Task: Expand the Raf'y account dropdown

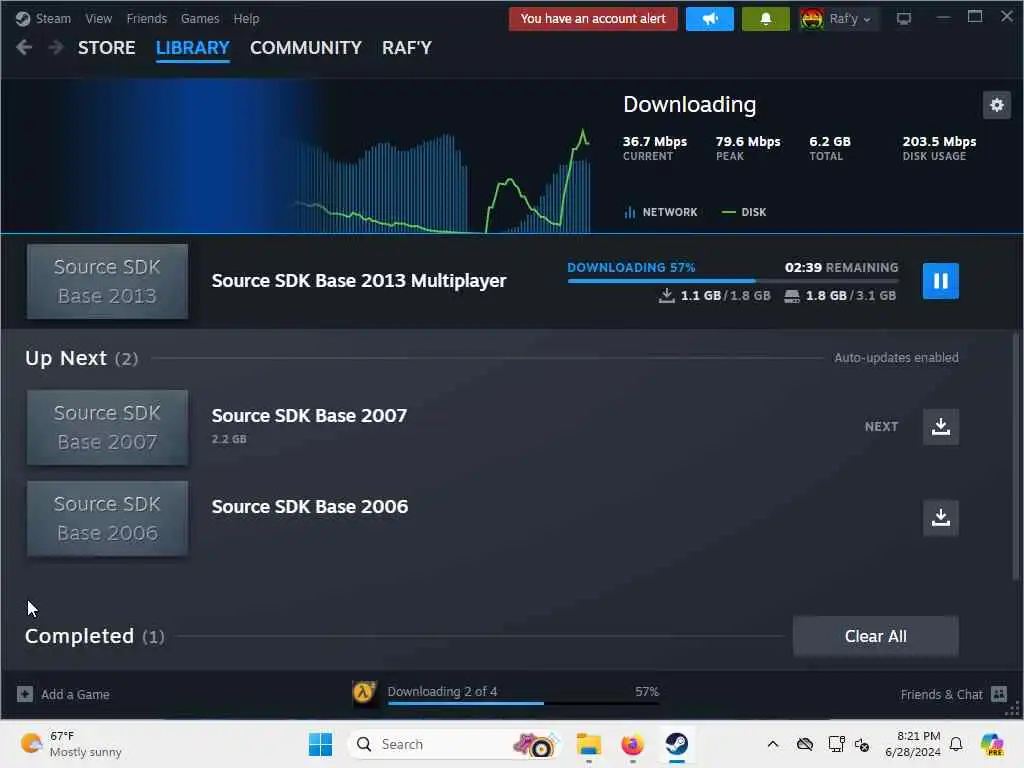Action: point(851,19)
